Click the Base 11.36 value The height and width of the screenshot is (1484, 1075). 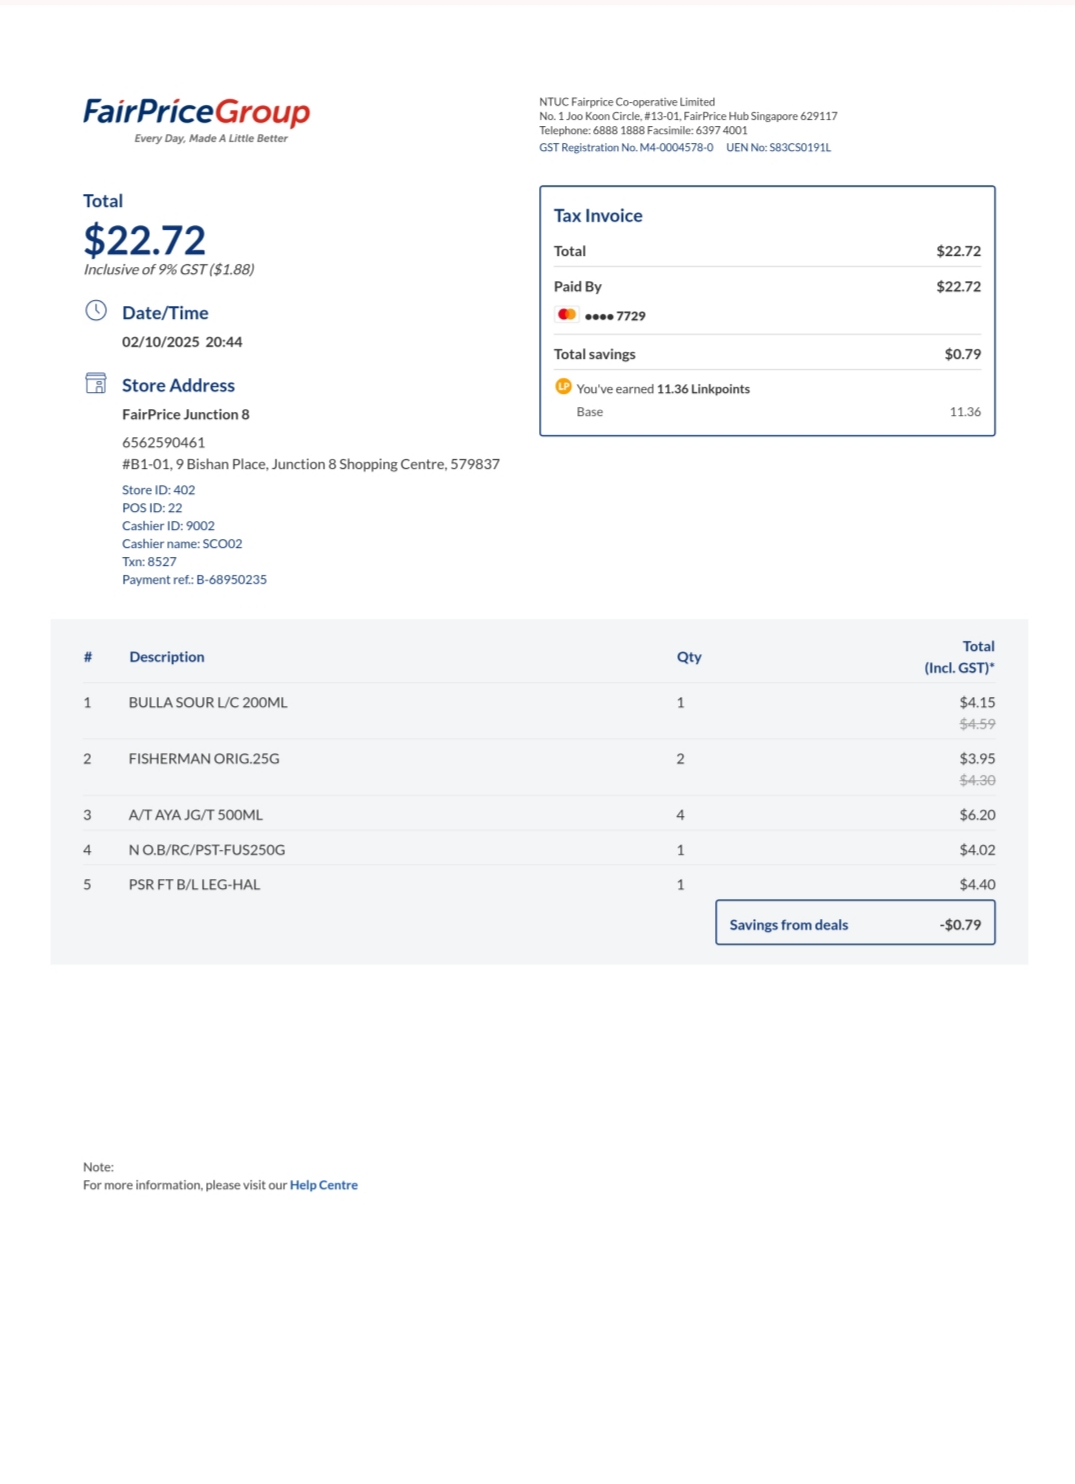(965, 412)
